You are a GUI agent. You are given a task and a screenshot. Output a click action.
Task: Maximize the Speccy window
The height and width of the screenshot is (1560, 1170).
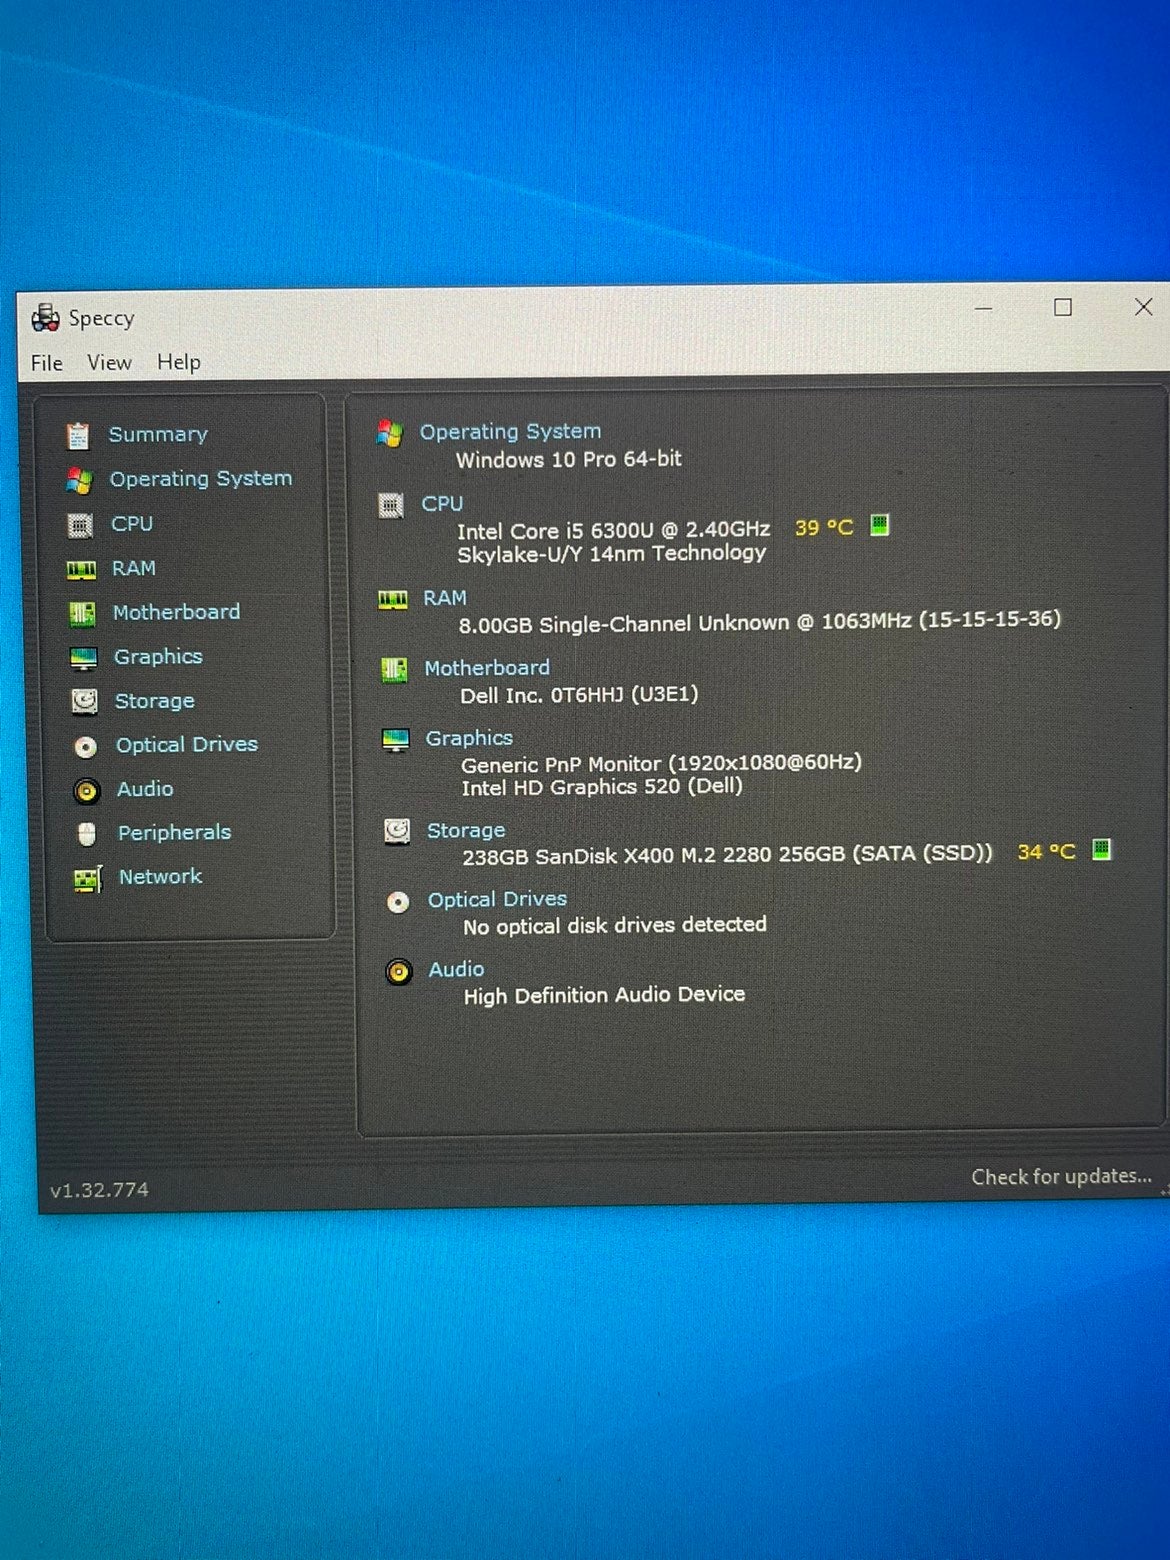[1063, 308]
